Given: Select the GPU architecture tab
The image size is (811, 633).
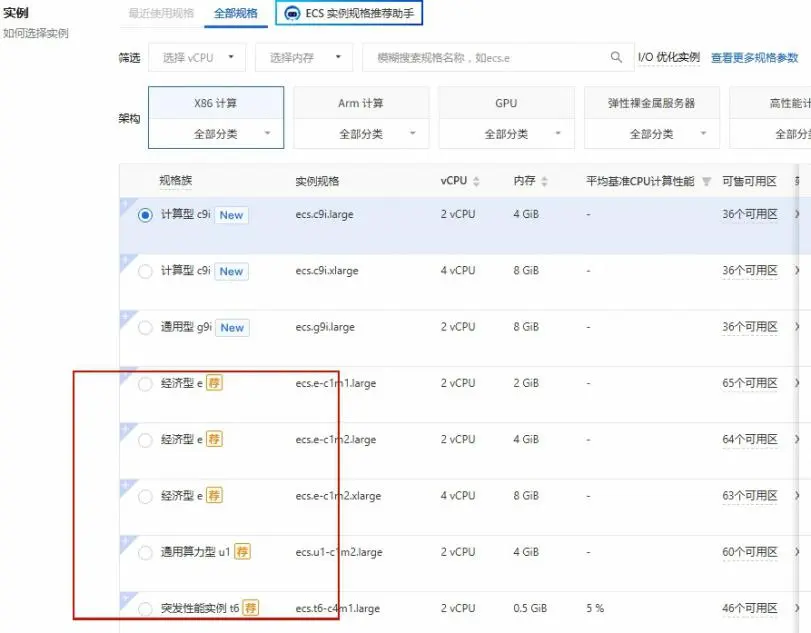Looking at the screenshot, I should coord(507,103).
